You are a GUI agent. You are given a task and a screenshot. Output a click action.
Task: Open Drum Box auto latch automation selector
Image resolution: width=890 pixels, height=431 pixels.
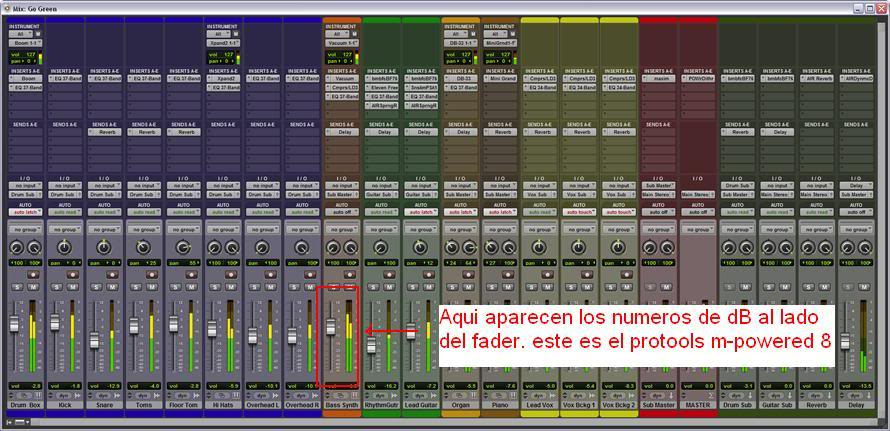click(x=24, y=212)
